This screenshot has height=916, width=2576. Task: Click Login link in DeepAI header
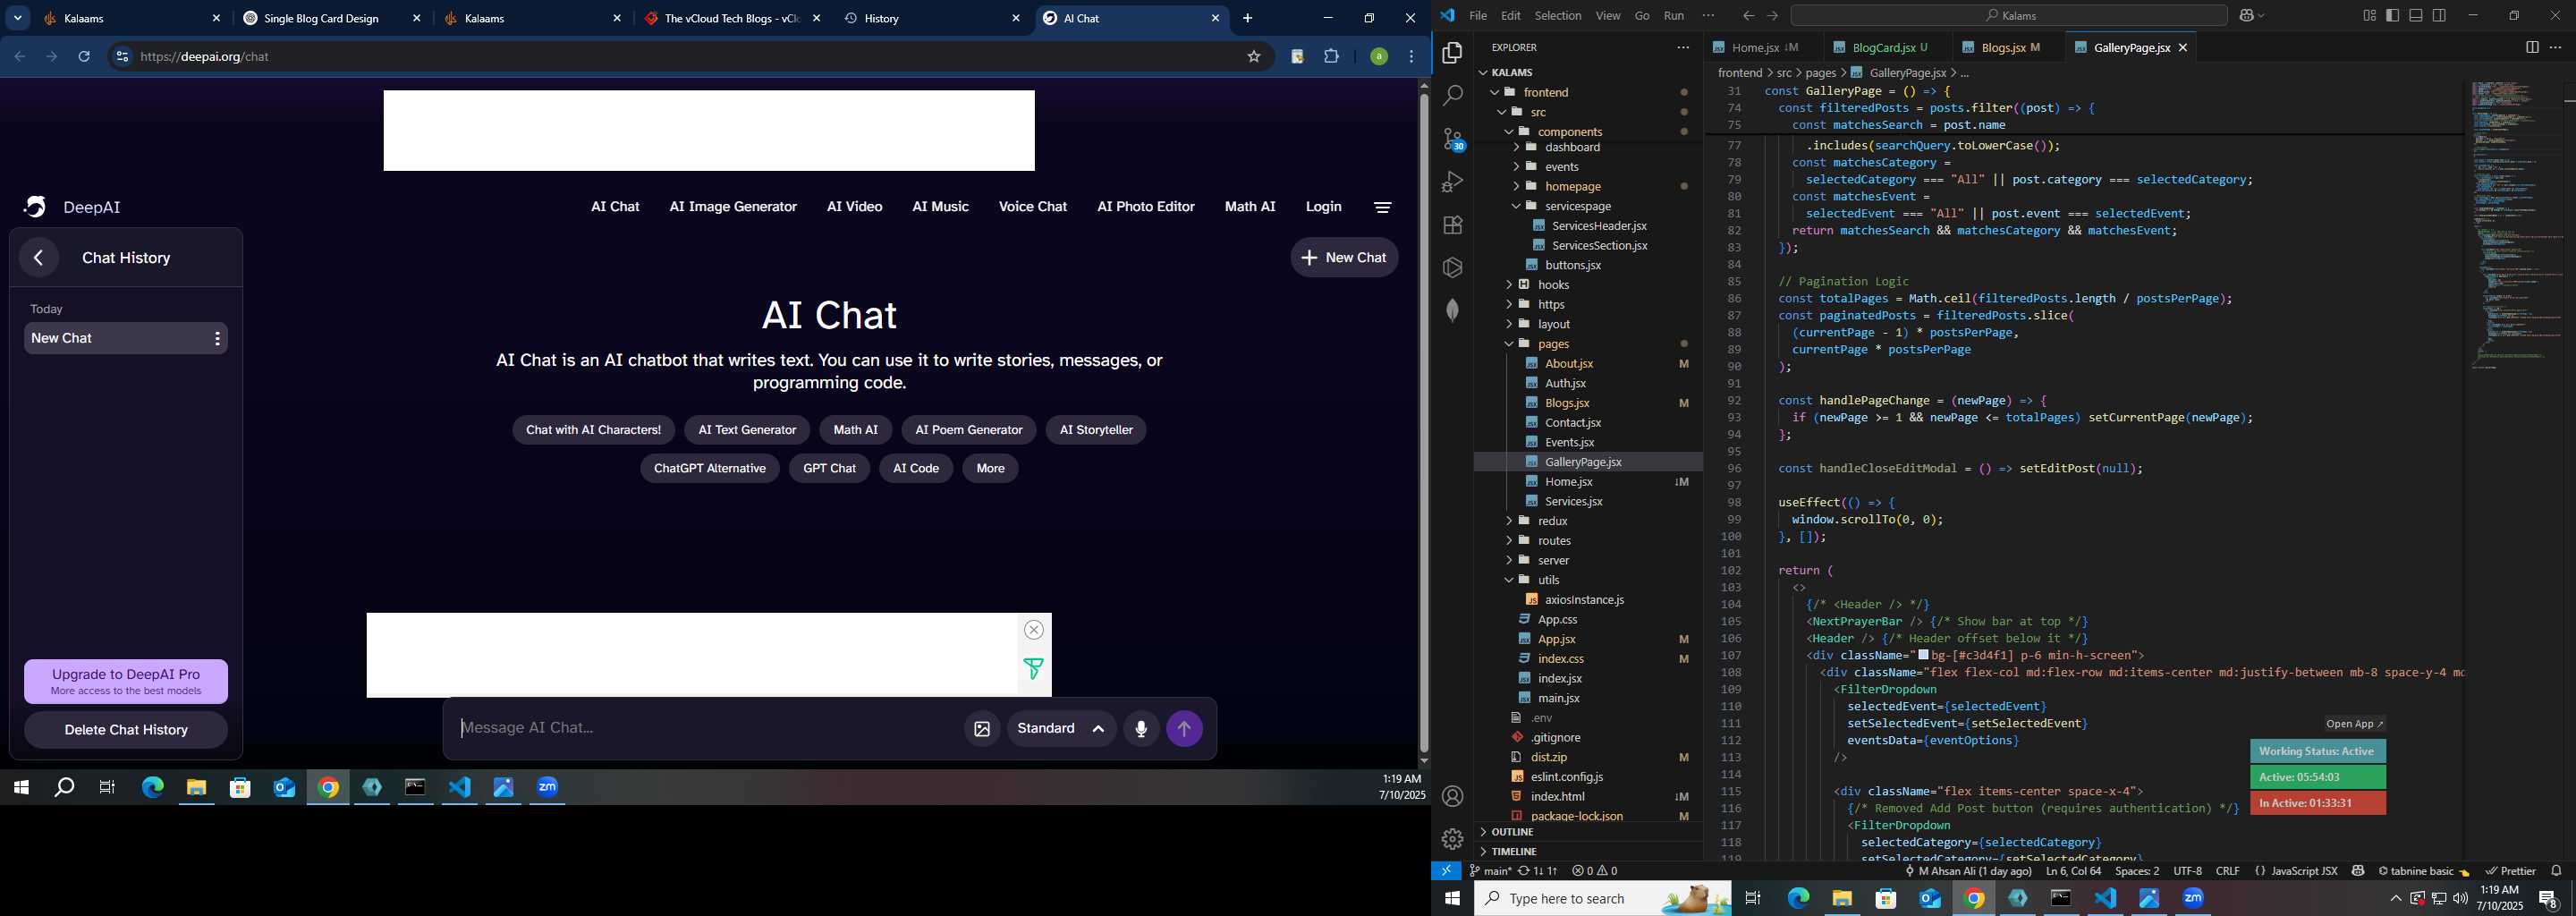pos(1323,207)
